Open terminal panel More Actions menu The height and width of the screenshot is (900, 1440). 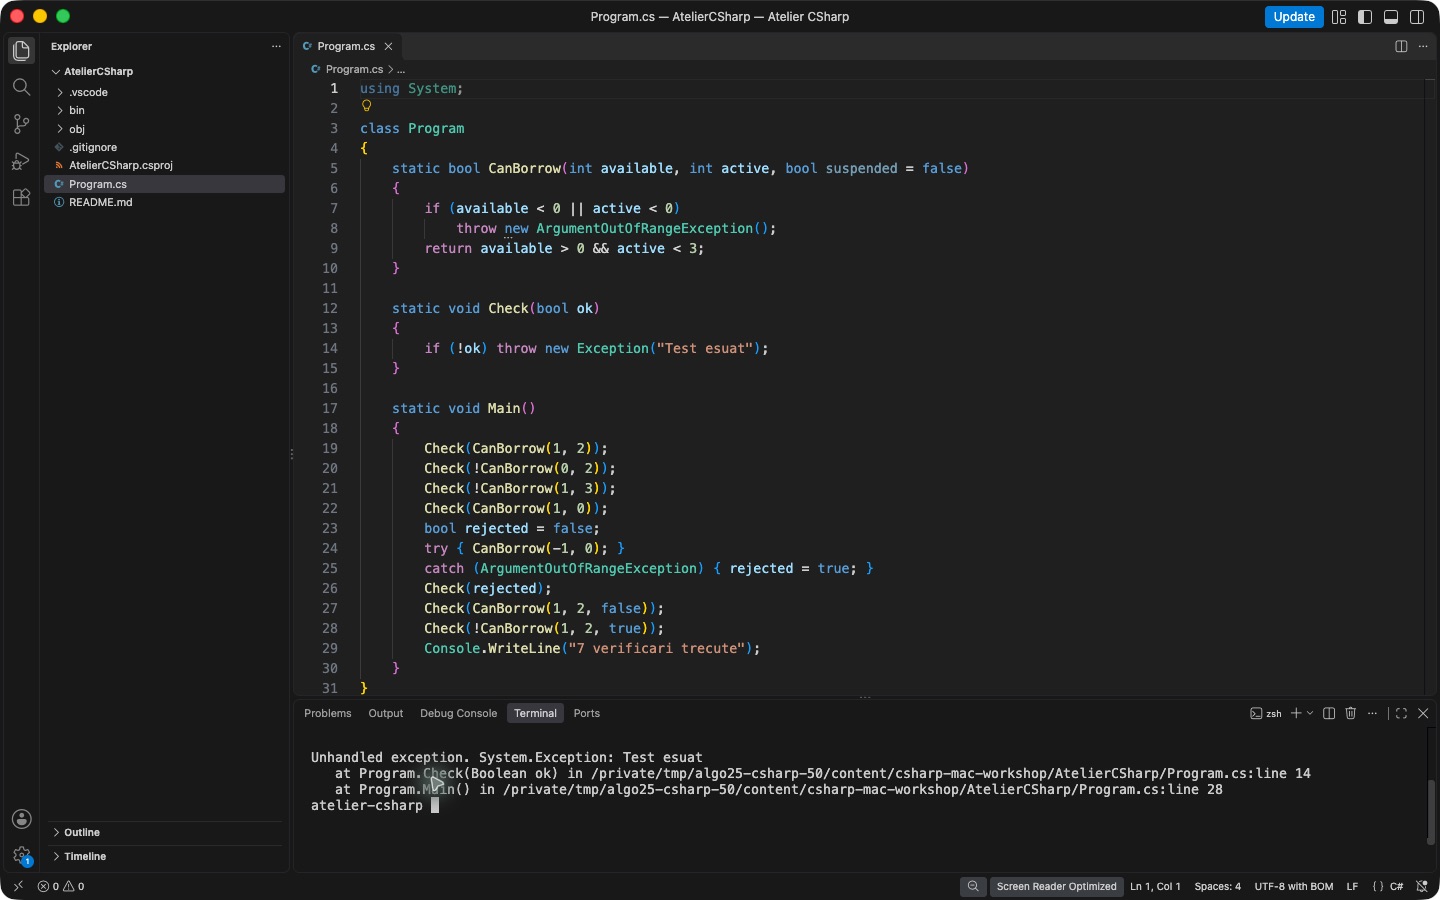(x=1373, y=713)
